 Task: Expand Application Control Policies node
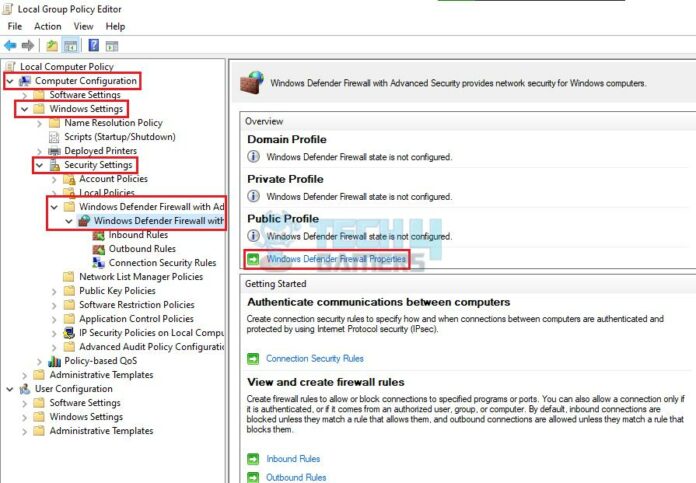click(54, 319)
